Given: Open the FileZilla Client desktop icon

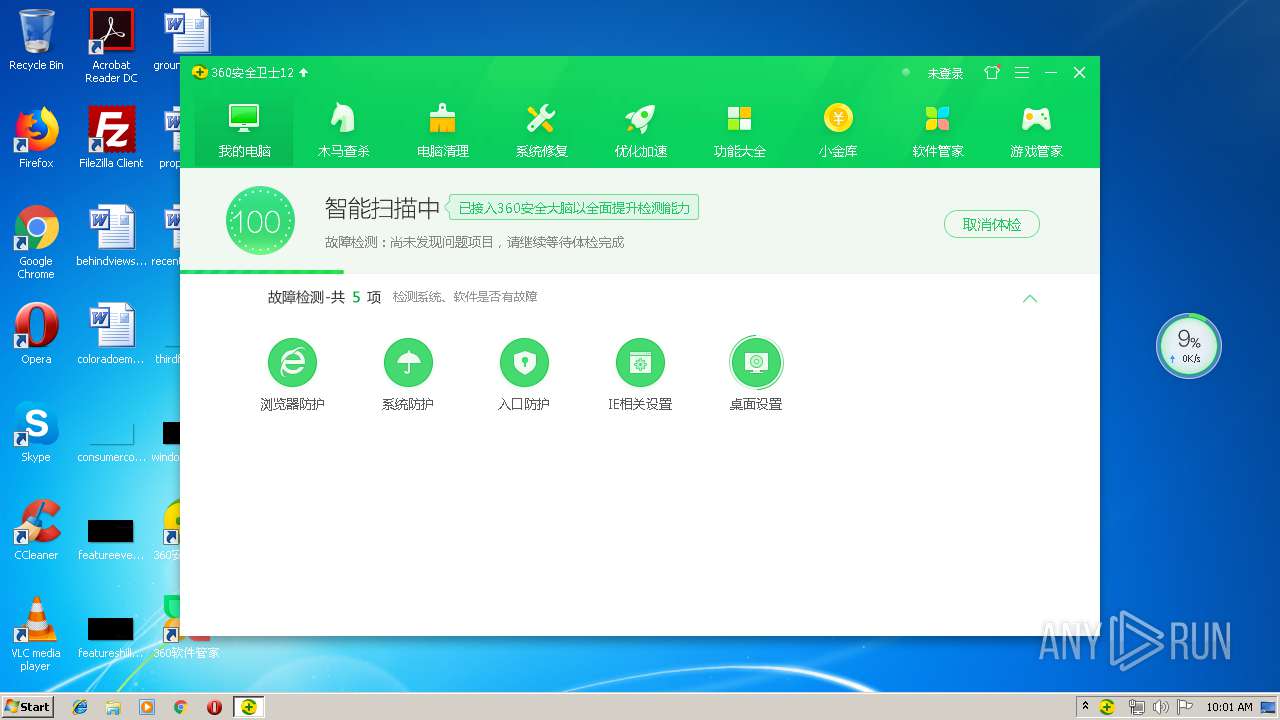Looking at the screenshot, I should [111, 138].
